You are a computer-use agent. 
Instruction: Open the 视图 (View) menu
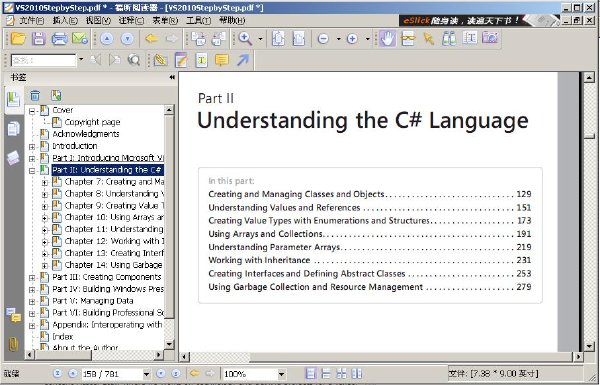pyautogui.click(x=98, y=20)
